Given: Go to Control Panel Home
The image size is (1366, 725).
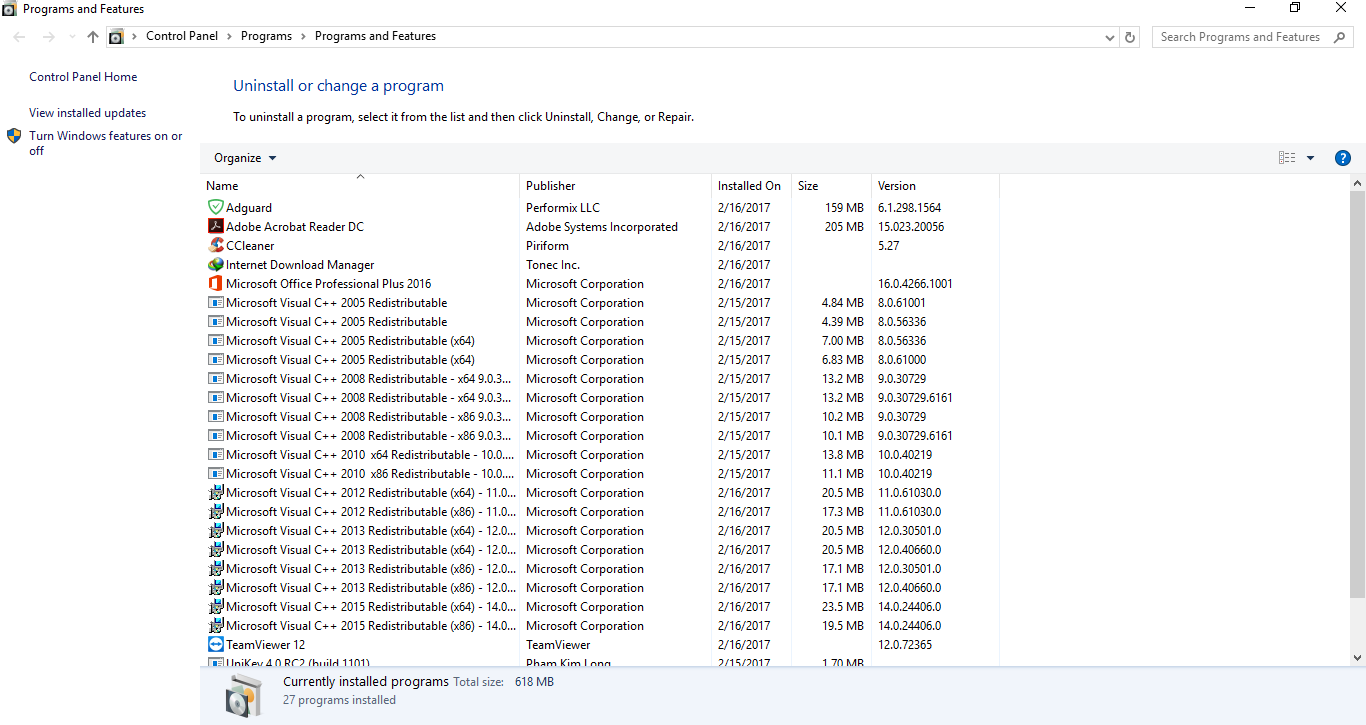Looking at the screenshot, I should pyautogui.click(x=83, y=77).
